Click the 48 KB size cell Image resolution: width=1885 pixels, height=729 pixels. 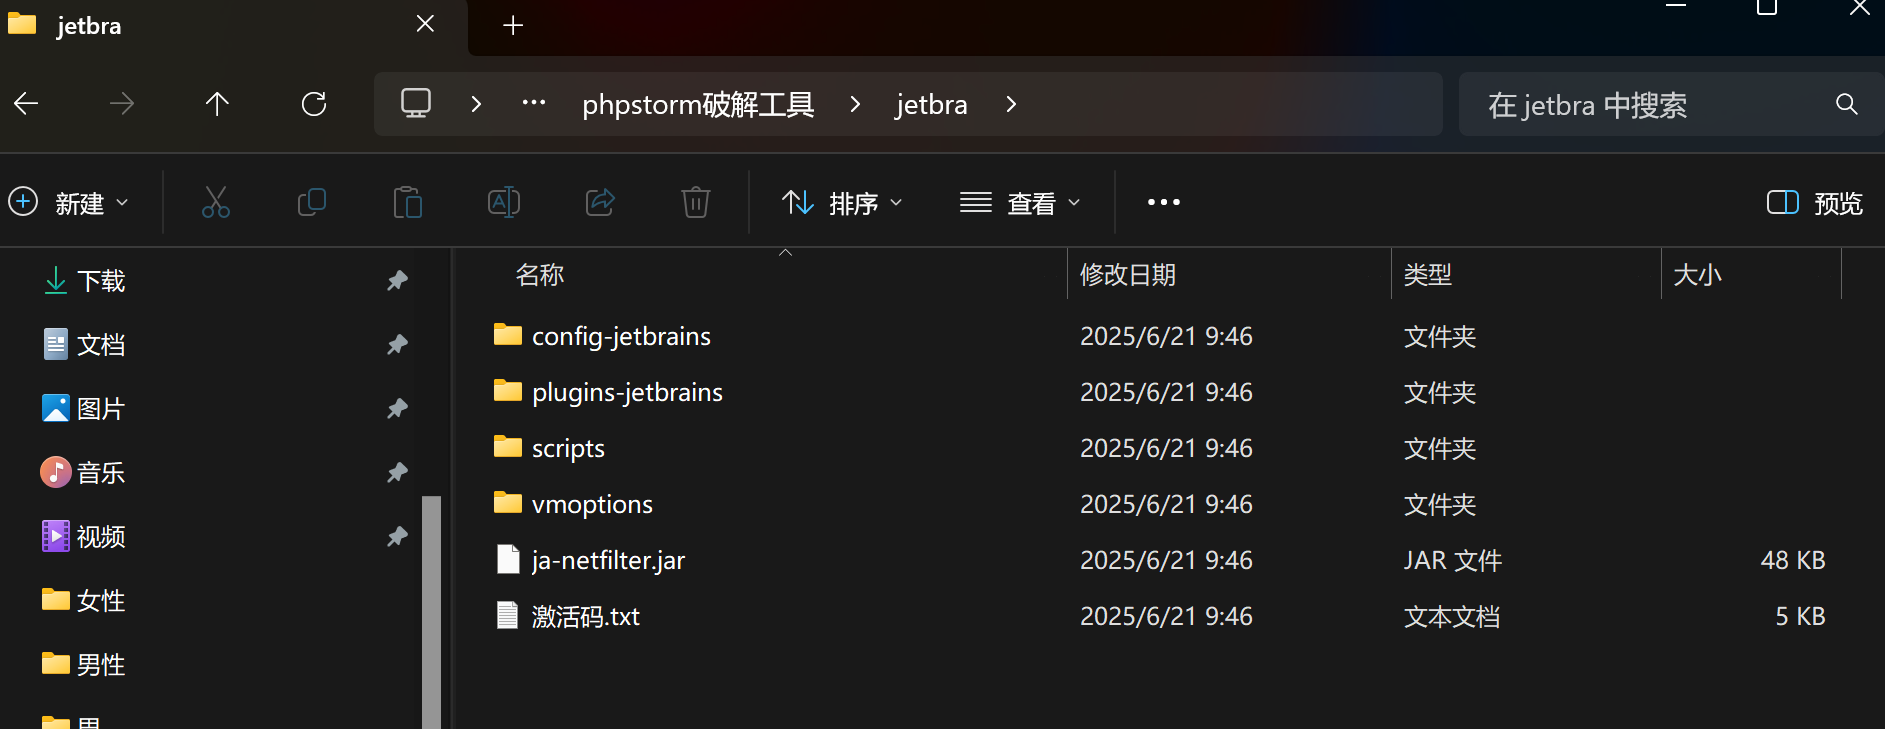coord(1793,560)
